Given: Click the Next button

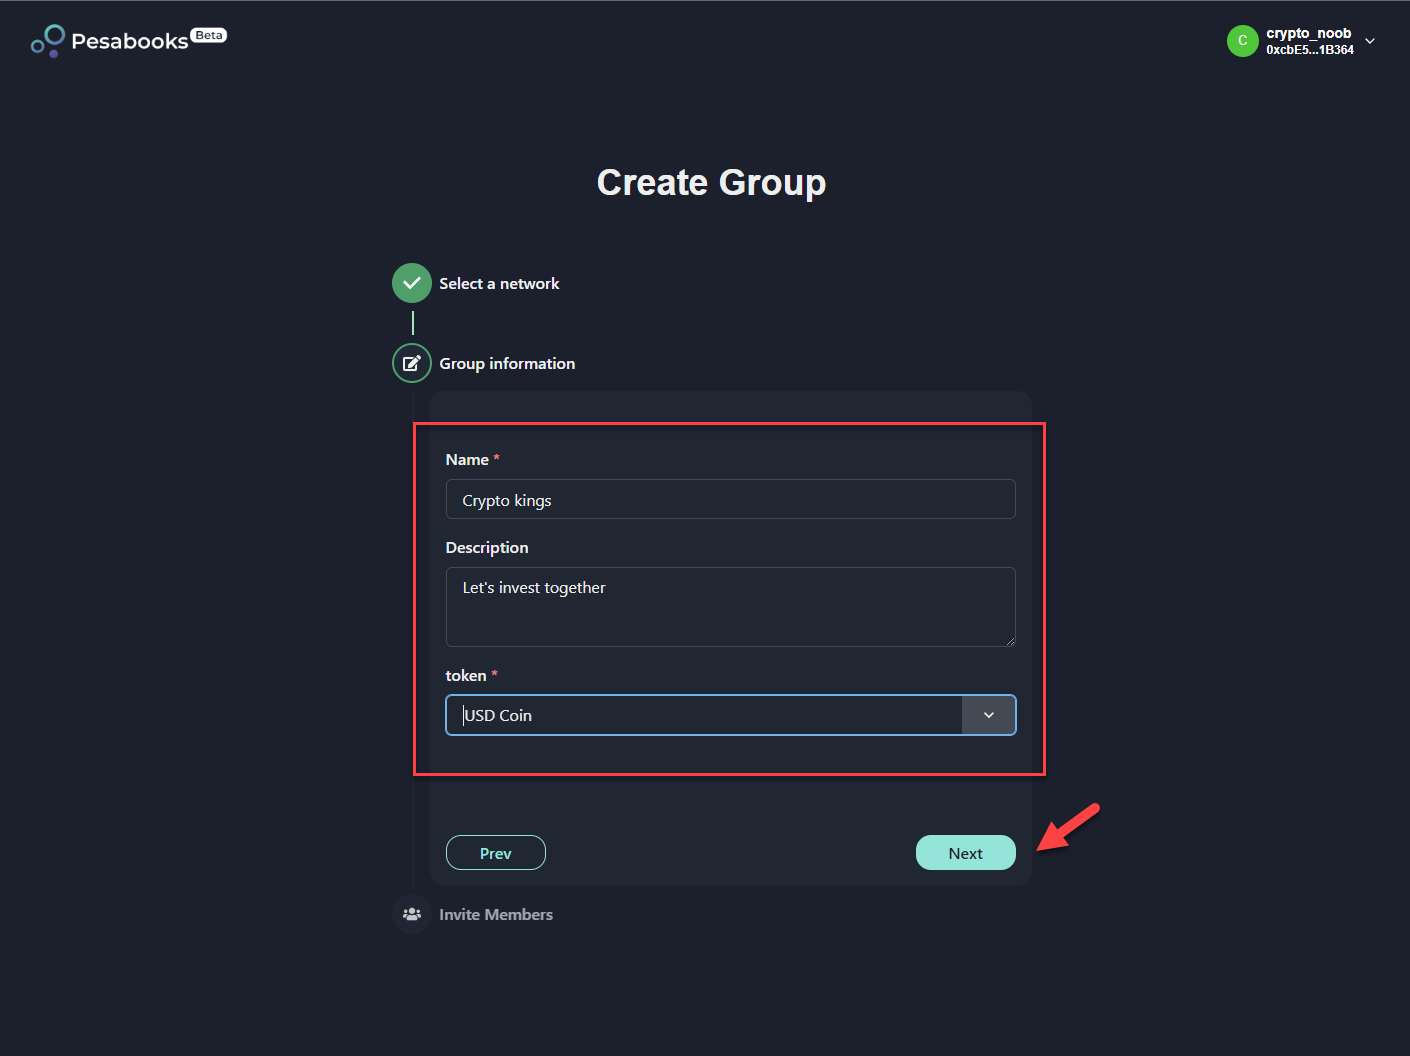Looking at the screenshot, I should [966, 853].
